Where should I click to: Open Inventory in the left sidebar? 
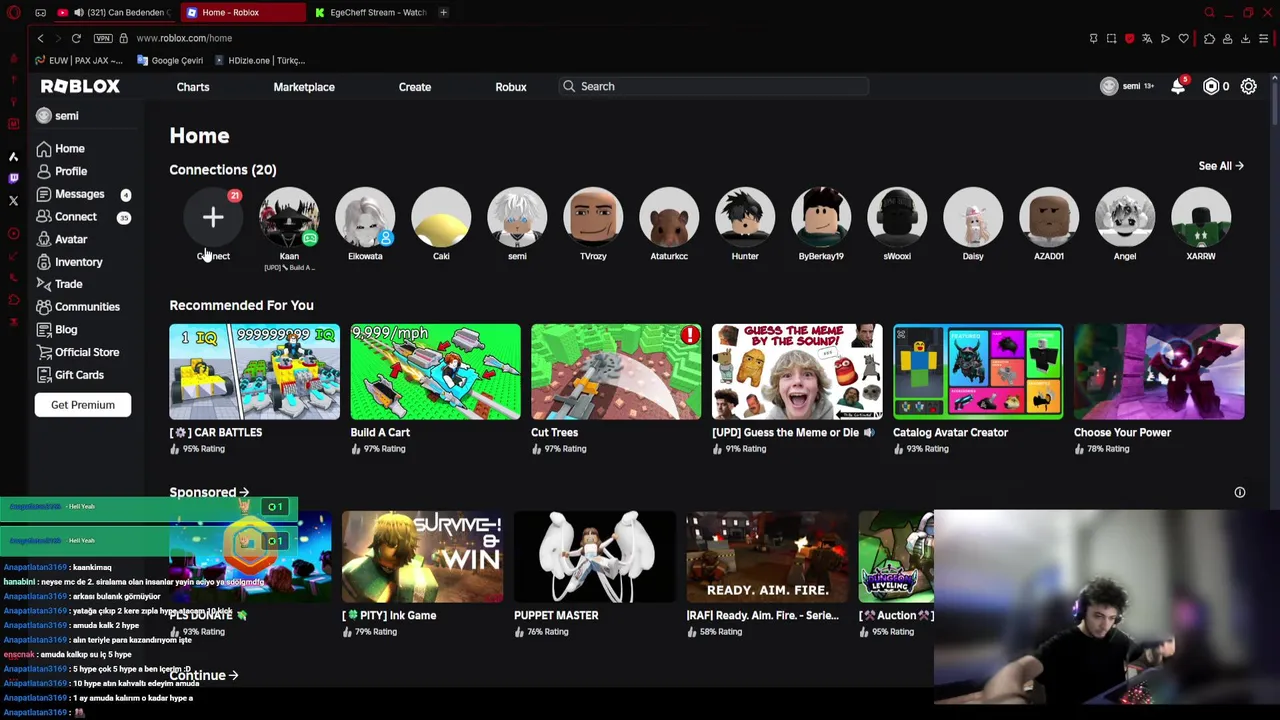[78, 262]
